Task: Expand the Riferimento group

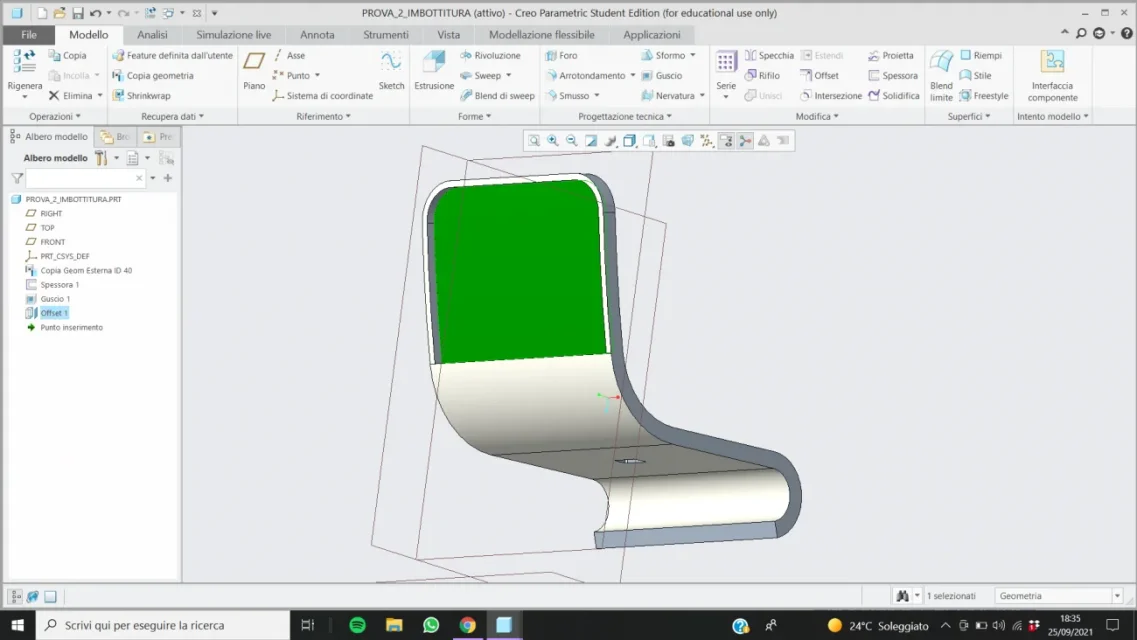Action: coord(323,116)
